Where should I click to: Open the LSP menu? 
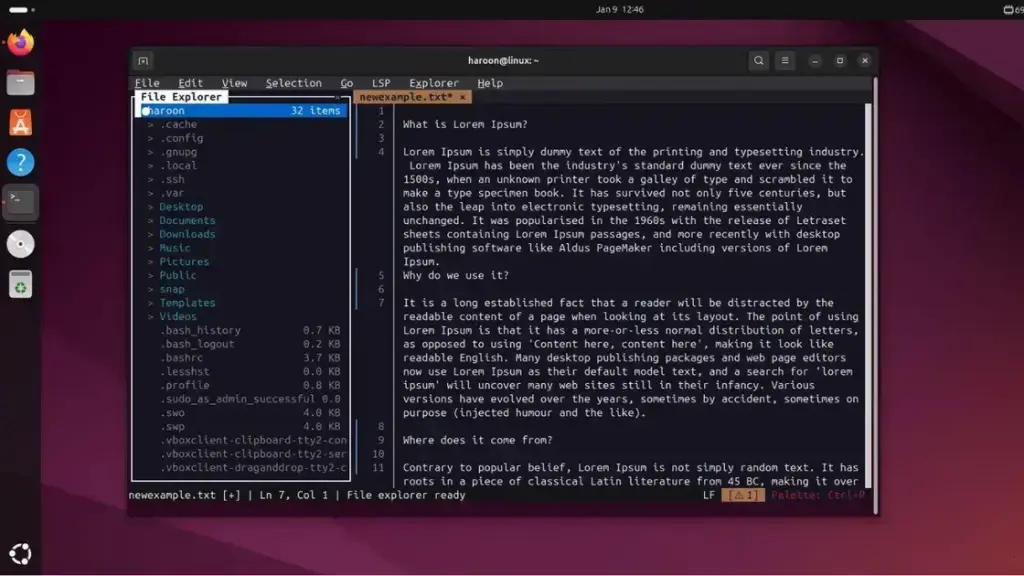pos(381,83)
